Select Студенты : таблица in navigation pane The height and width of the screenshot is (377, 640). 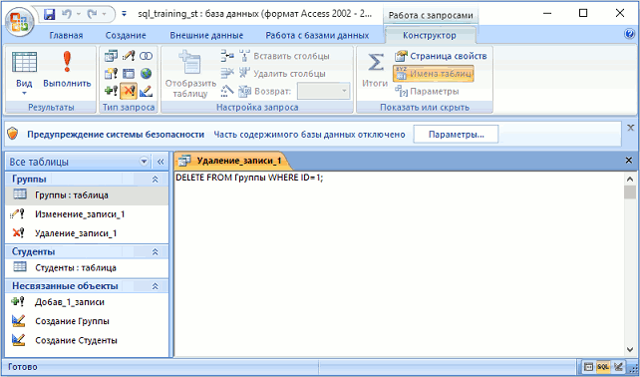87,268
